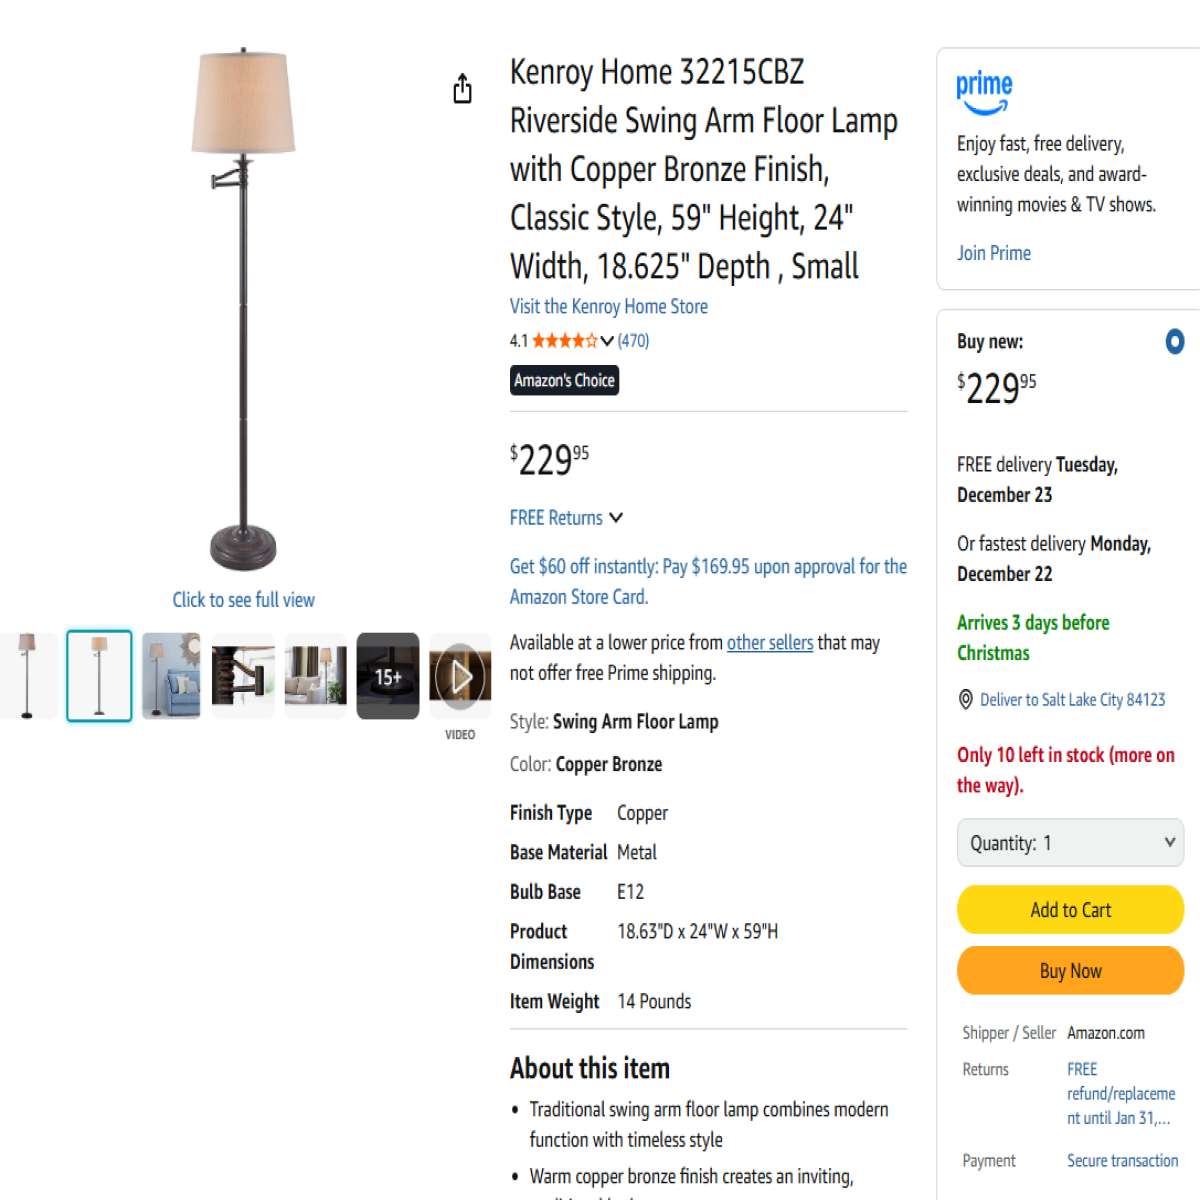1200x1200 pixels.
Task: Play the product video thumbnail
Action: (460, 676)
